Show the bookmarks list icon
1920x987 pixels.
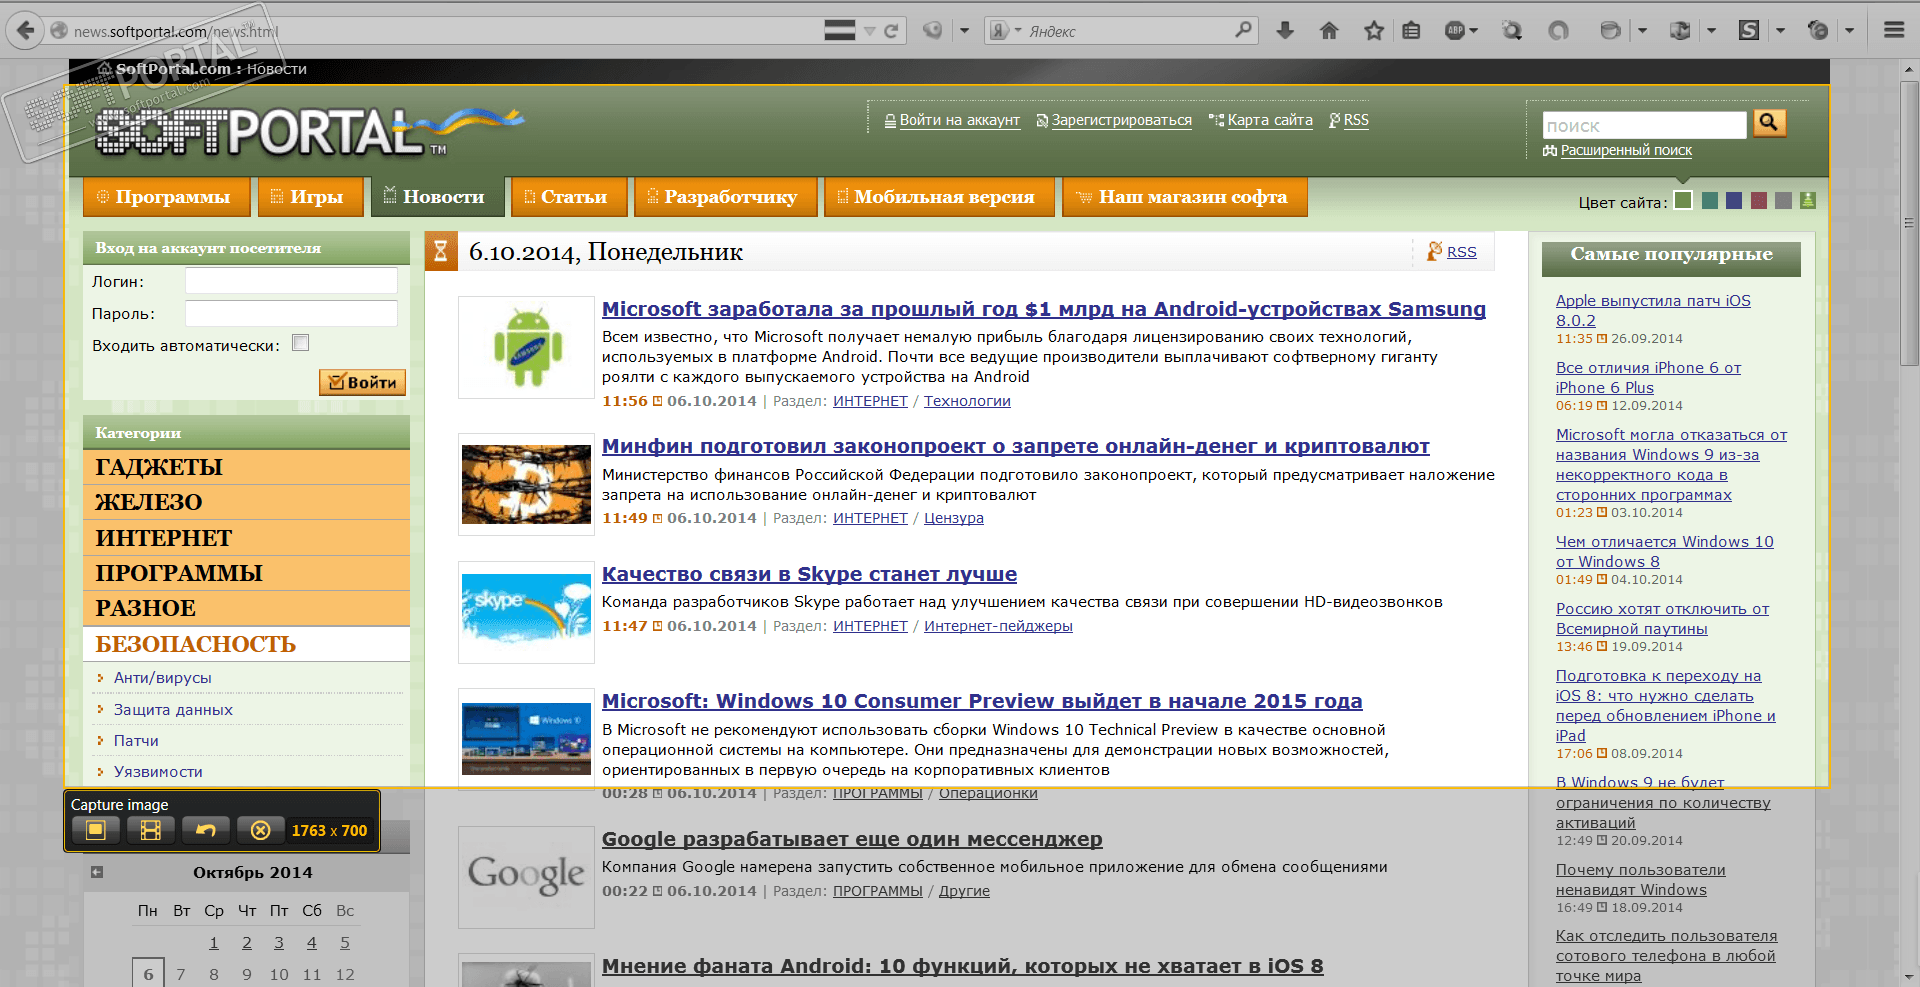click(x=1411, y=31)
